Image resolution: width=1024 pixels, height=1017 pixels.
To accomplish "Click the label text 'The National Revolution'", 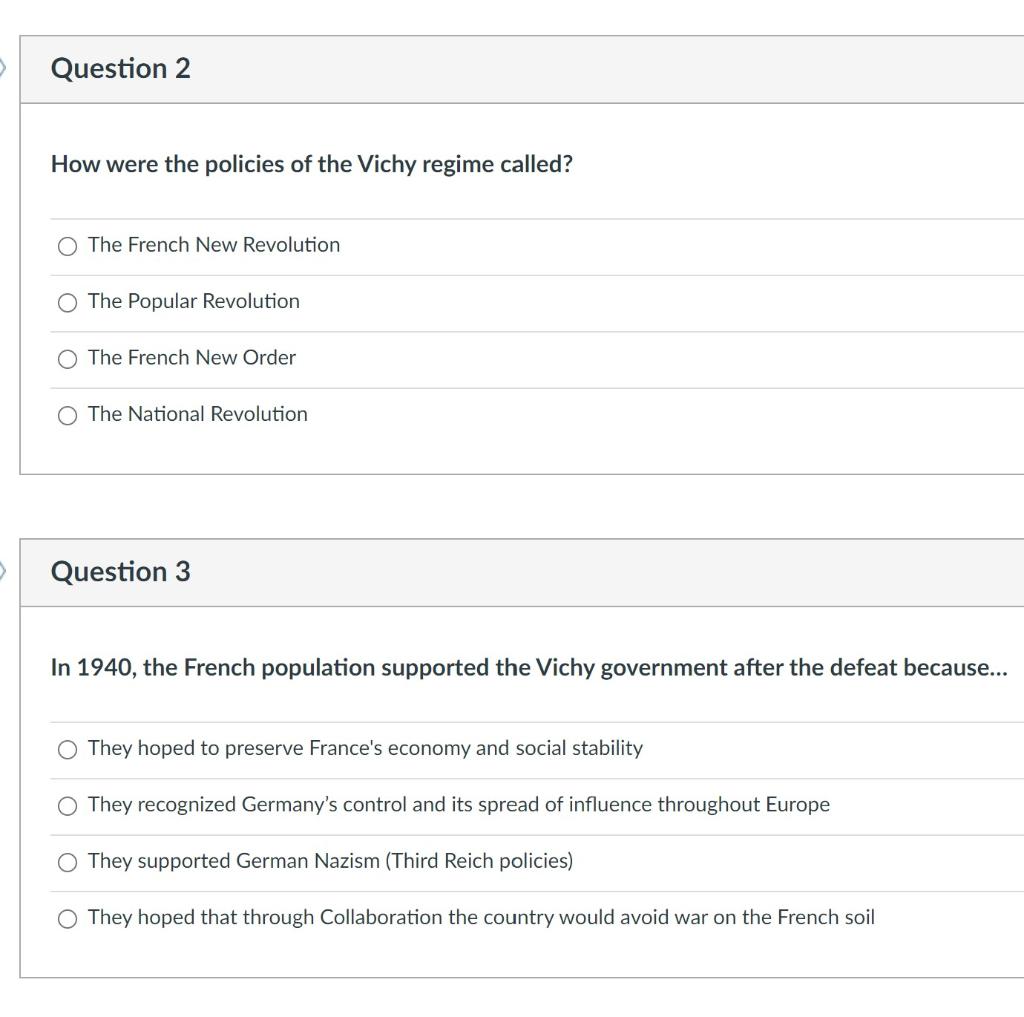I will point(197,414).
